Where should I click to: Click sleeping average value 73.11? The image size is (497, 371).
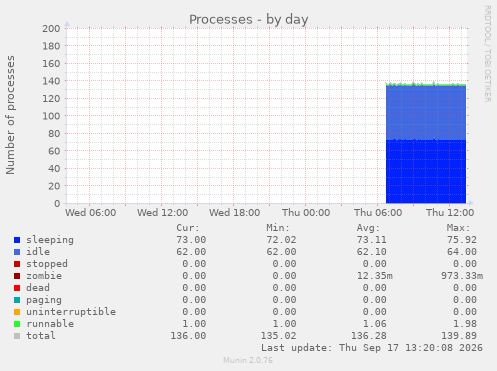click(x=371, y=240)
